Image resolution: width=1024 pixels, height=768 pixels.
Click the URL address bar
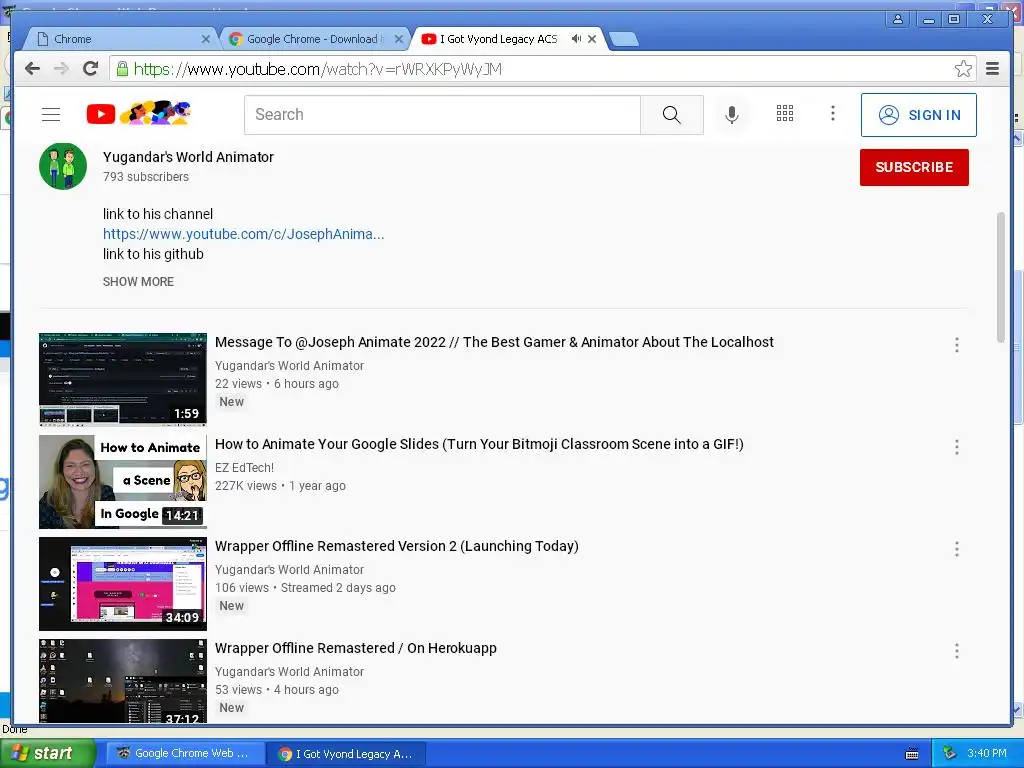(x=541, y=69)
